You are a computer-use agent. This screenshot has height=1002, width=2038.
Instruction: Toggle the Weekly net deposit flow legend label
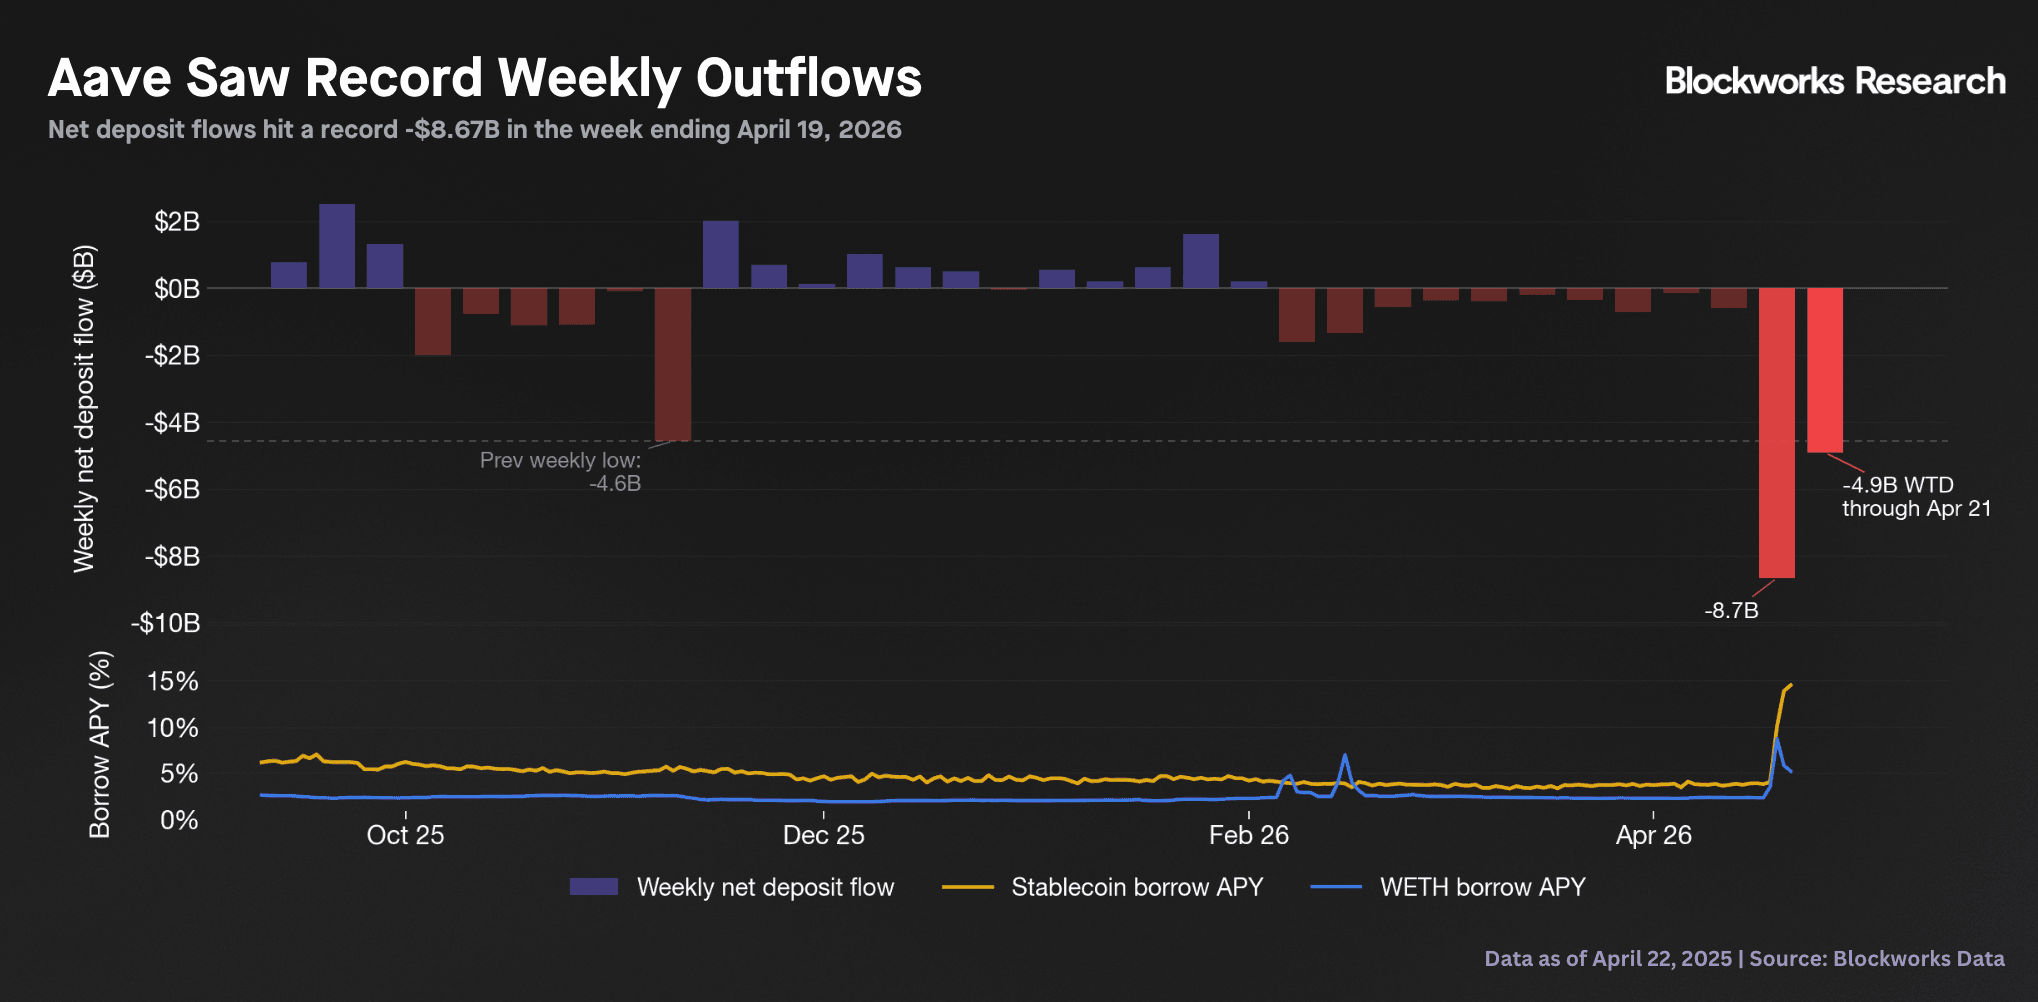(765, 887)
